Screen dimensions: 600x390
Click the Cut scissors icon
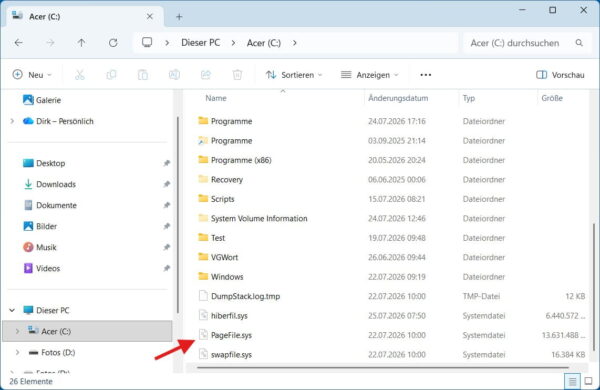pyautogui.click(x=80, y=75)
